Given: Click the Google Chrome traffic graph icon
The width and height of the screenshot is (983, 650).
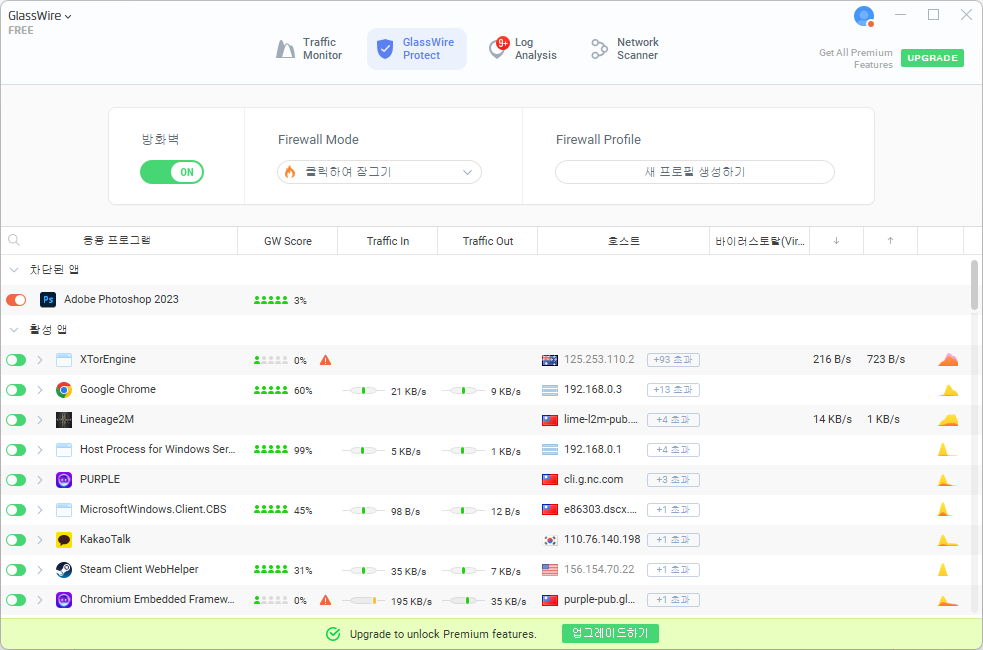Looking at the screenshot, I should [948, 390].
